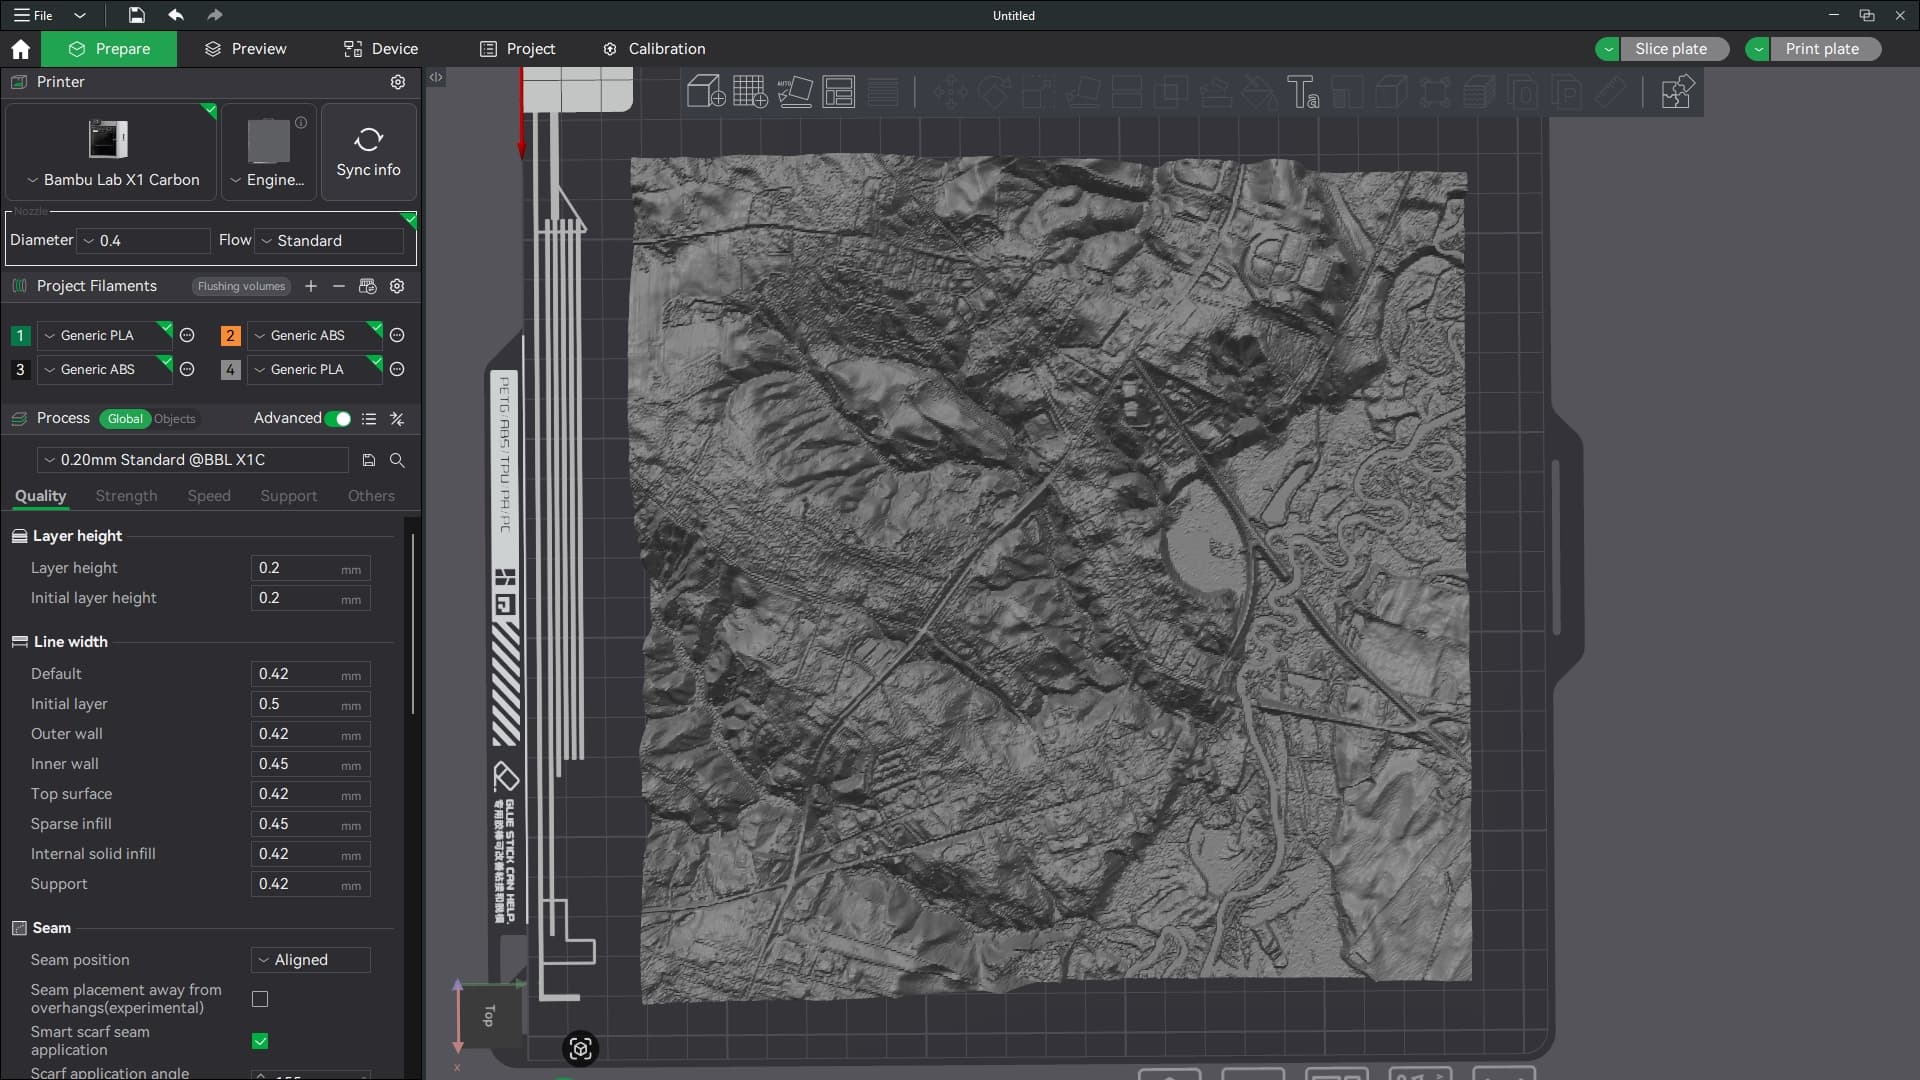This screenshot has width=1920, height=1080.
Task: Click the Add object cube icon
Action: (x=705, y=92)
